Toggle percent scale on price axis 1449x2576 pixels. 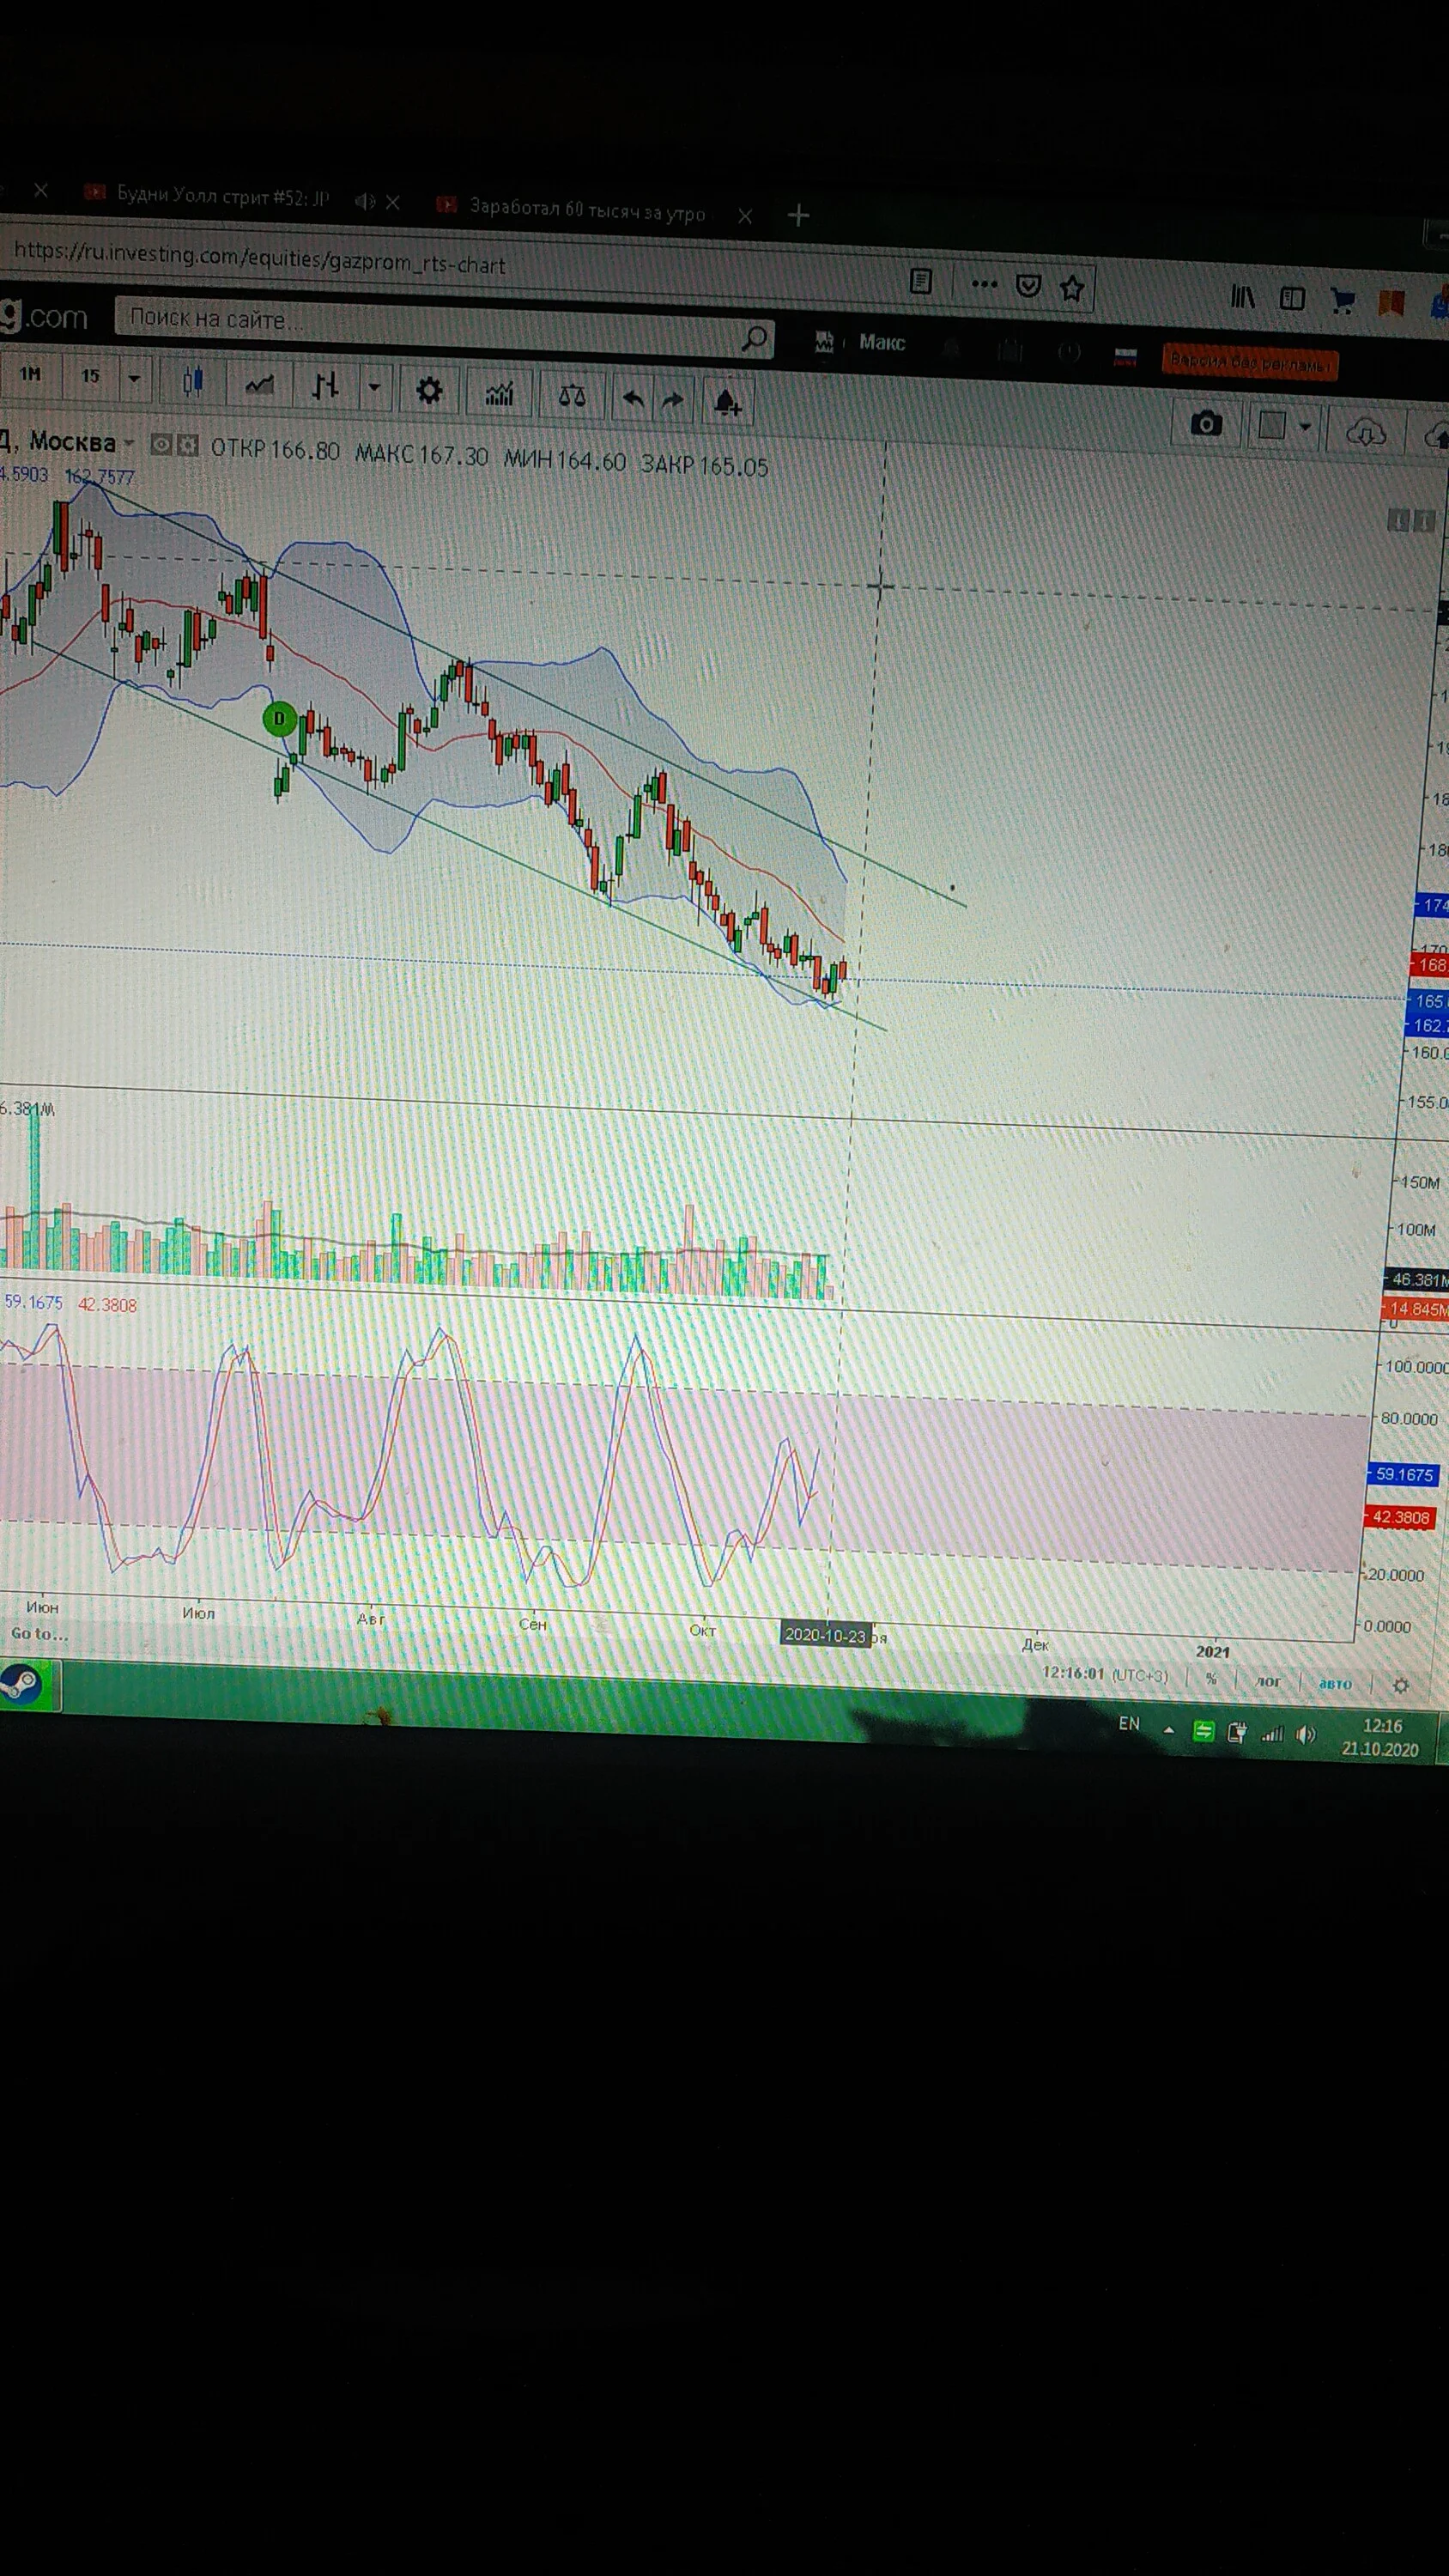(1212, 1678)
